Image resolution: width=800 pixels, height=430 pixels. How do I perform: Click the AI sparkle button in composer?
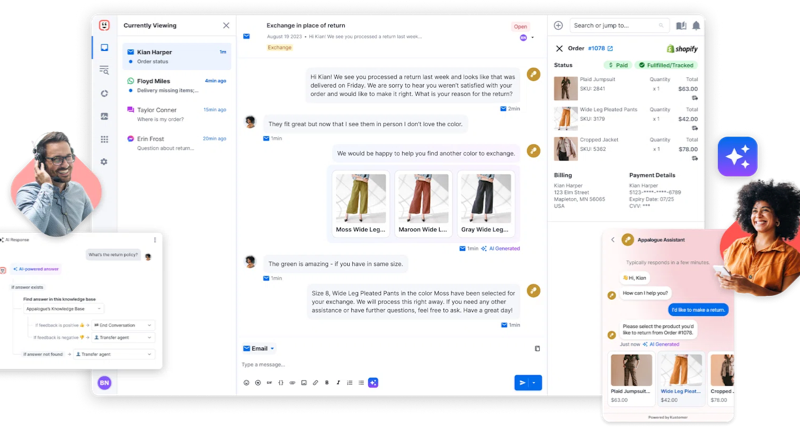pos(373,383)
